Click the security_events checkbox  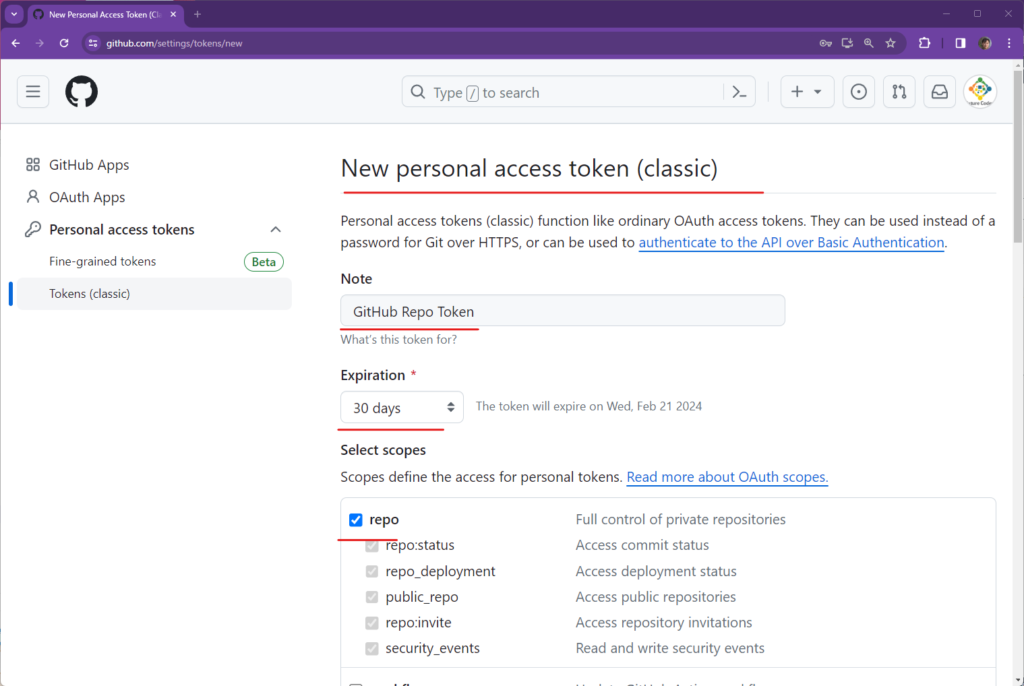tap(372, 648)
